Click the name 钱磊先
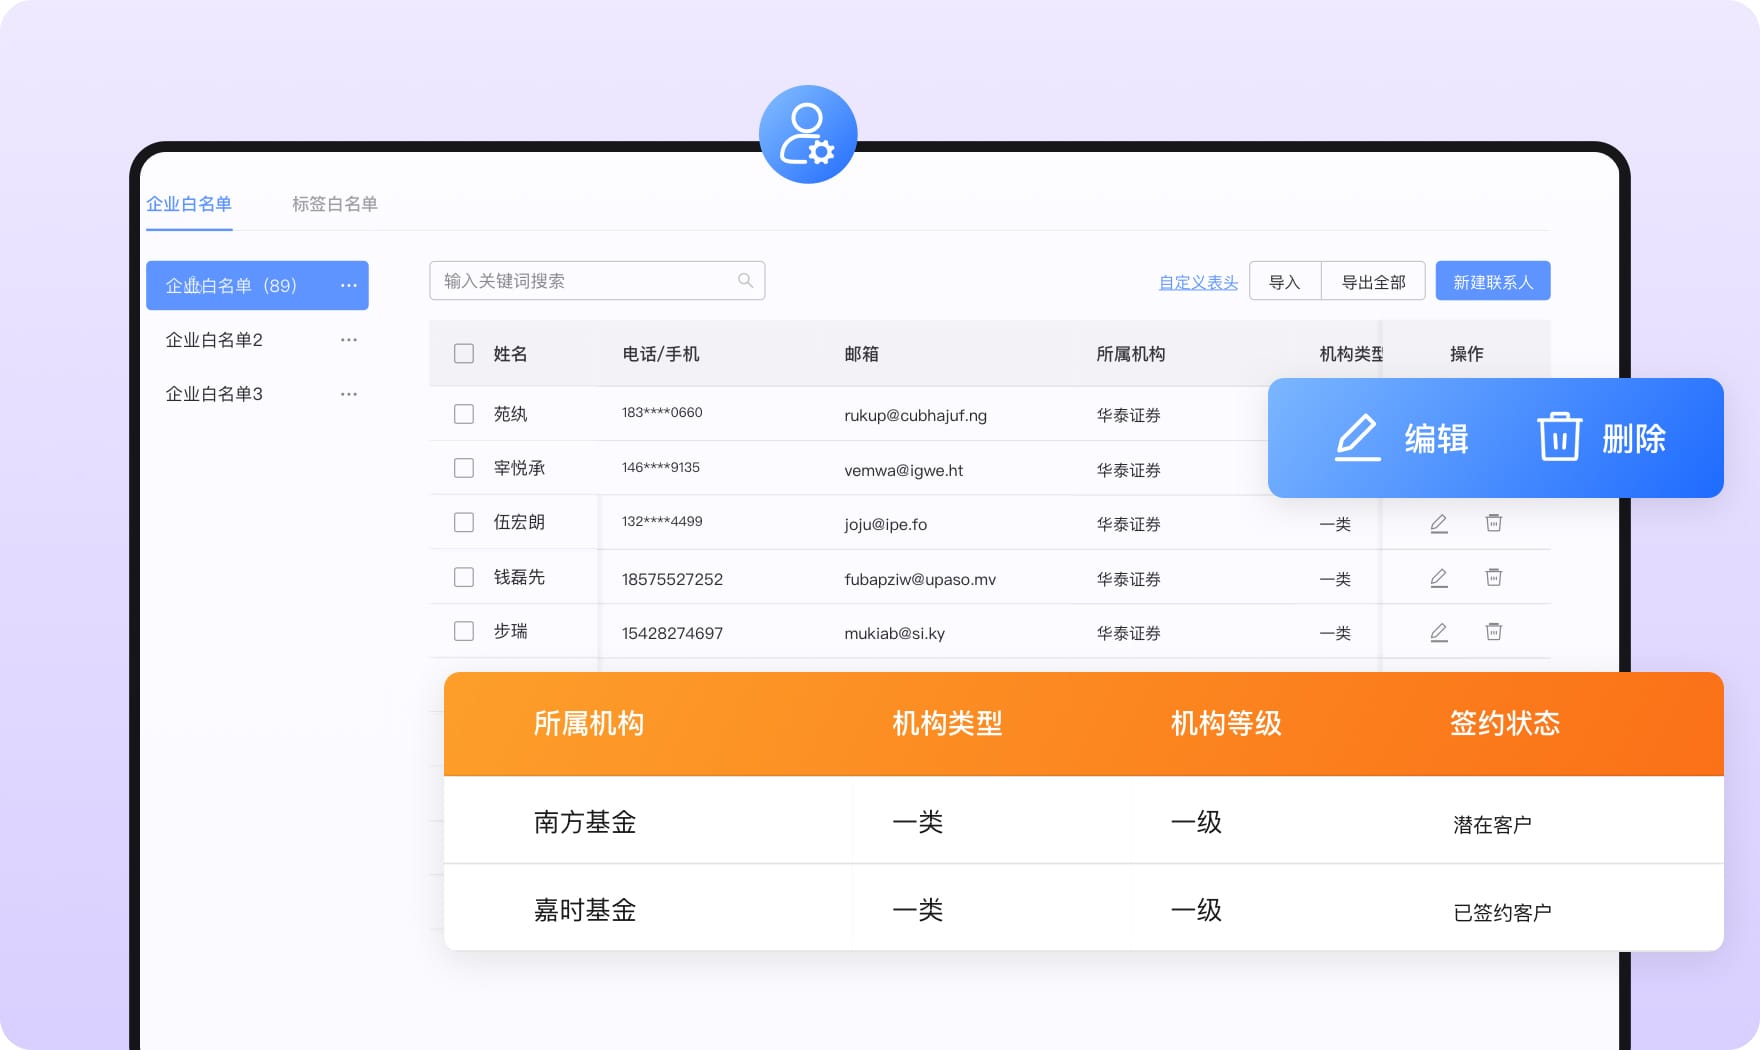1760x1050 pixels. click(x=519, y=577)
